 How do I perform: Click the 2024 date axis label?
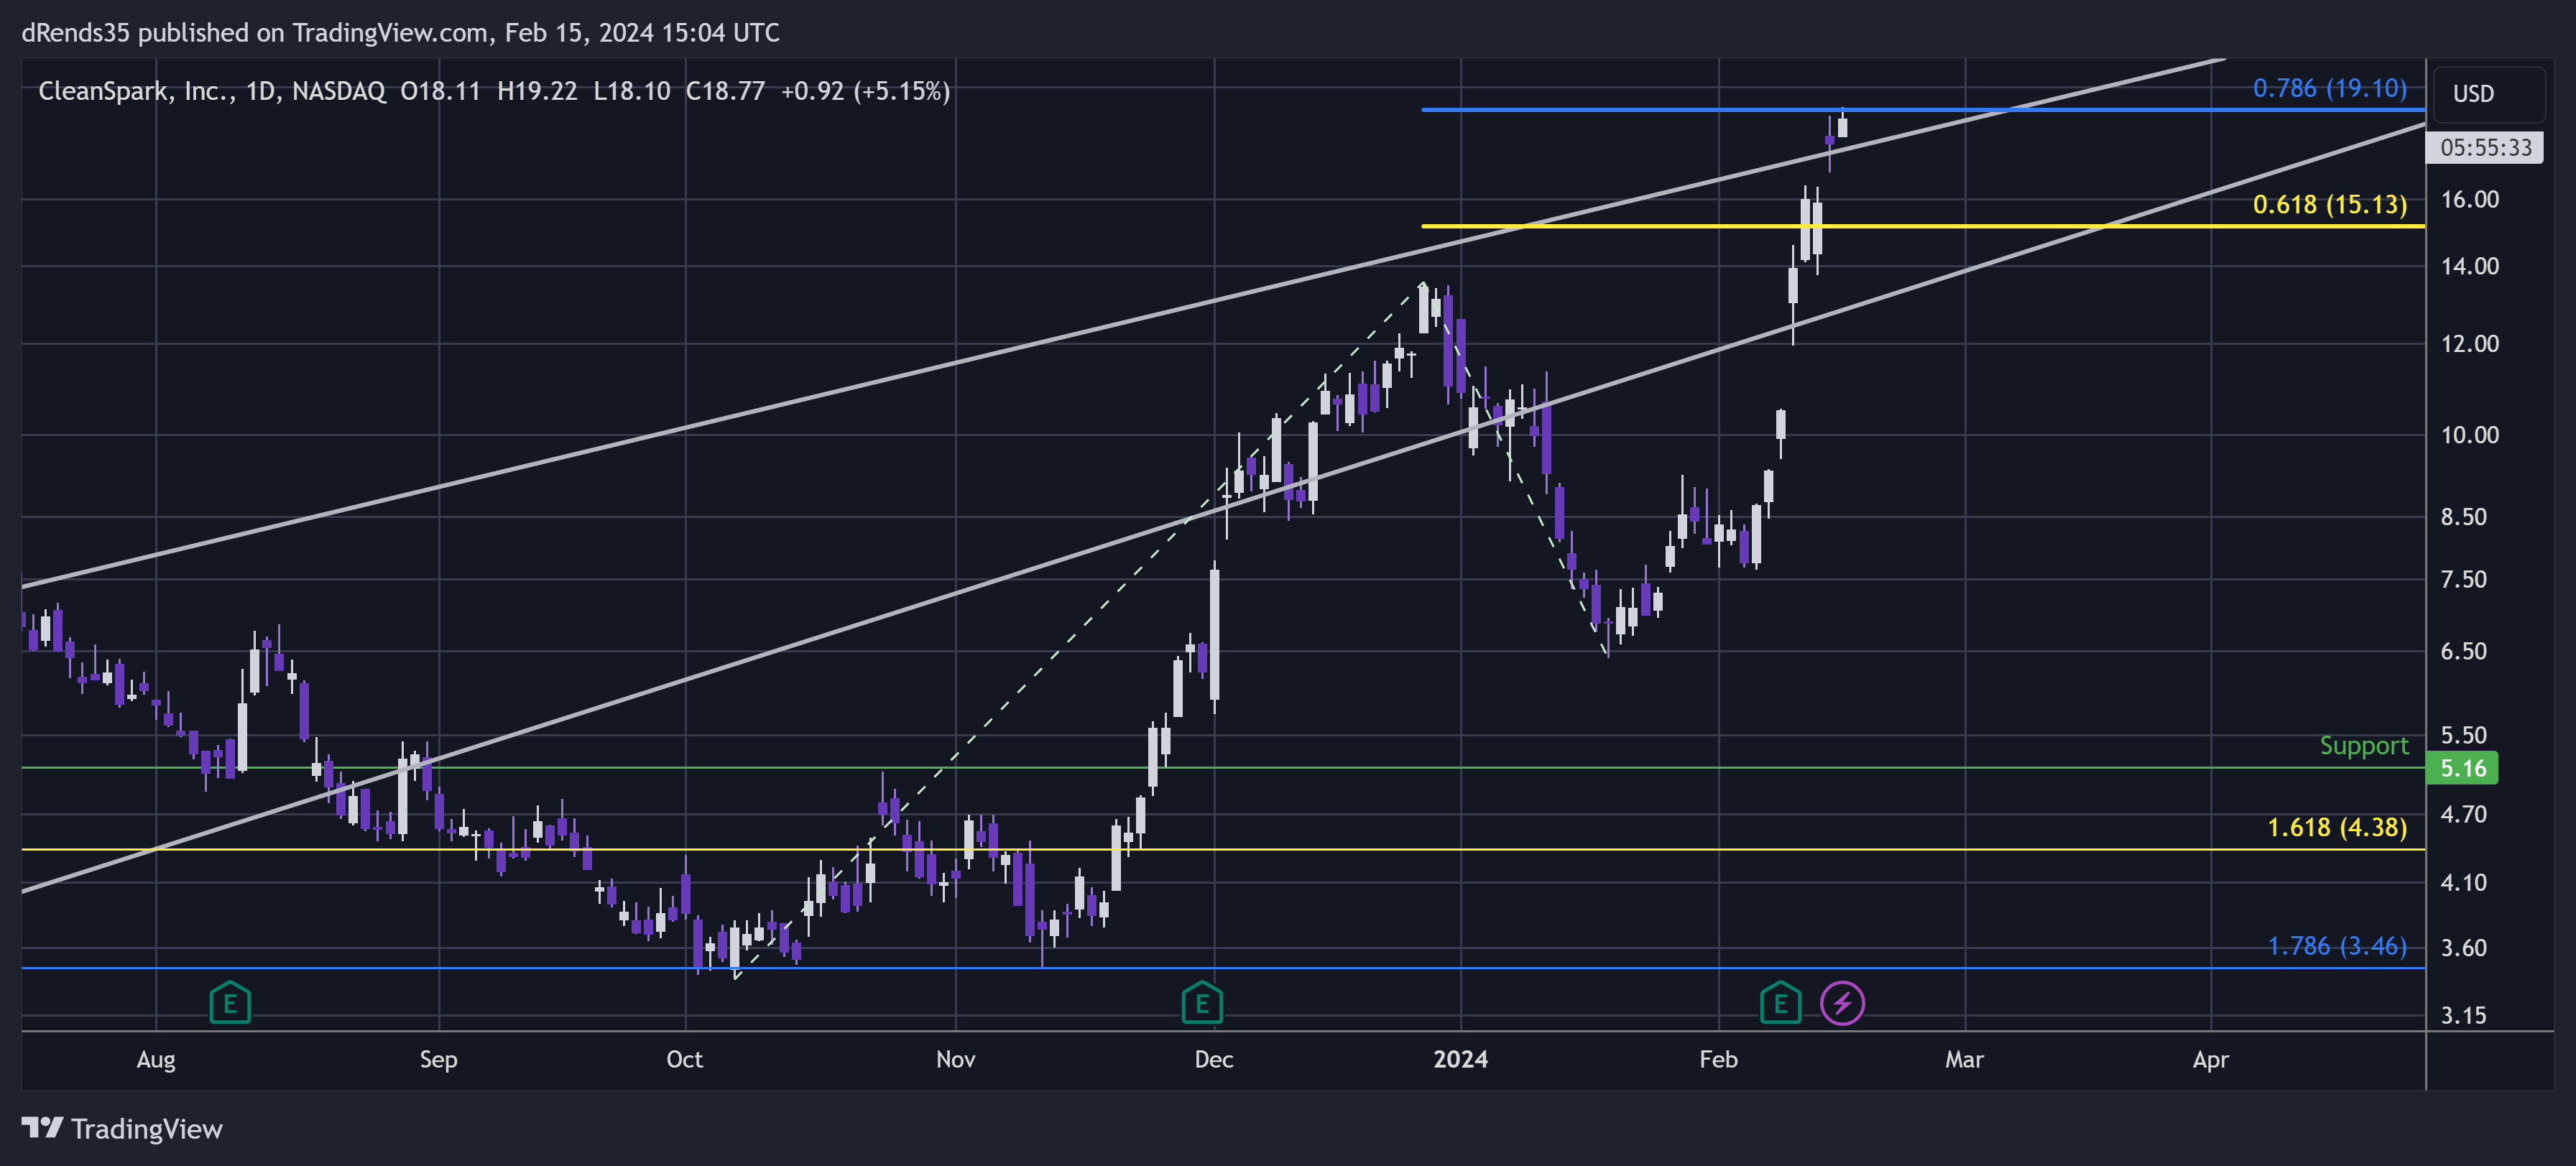click(x=1460, y=1059)
